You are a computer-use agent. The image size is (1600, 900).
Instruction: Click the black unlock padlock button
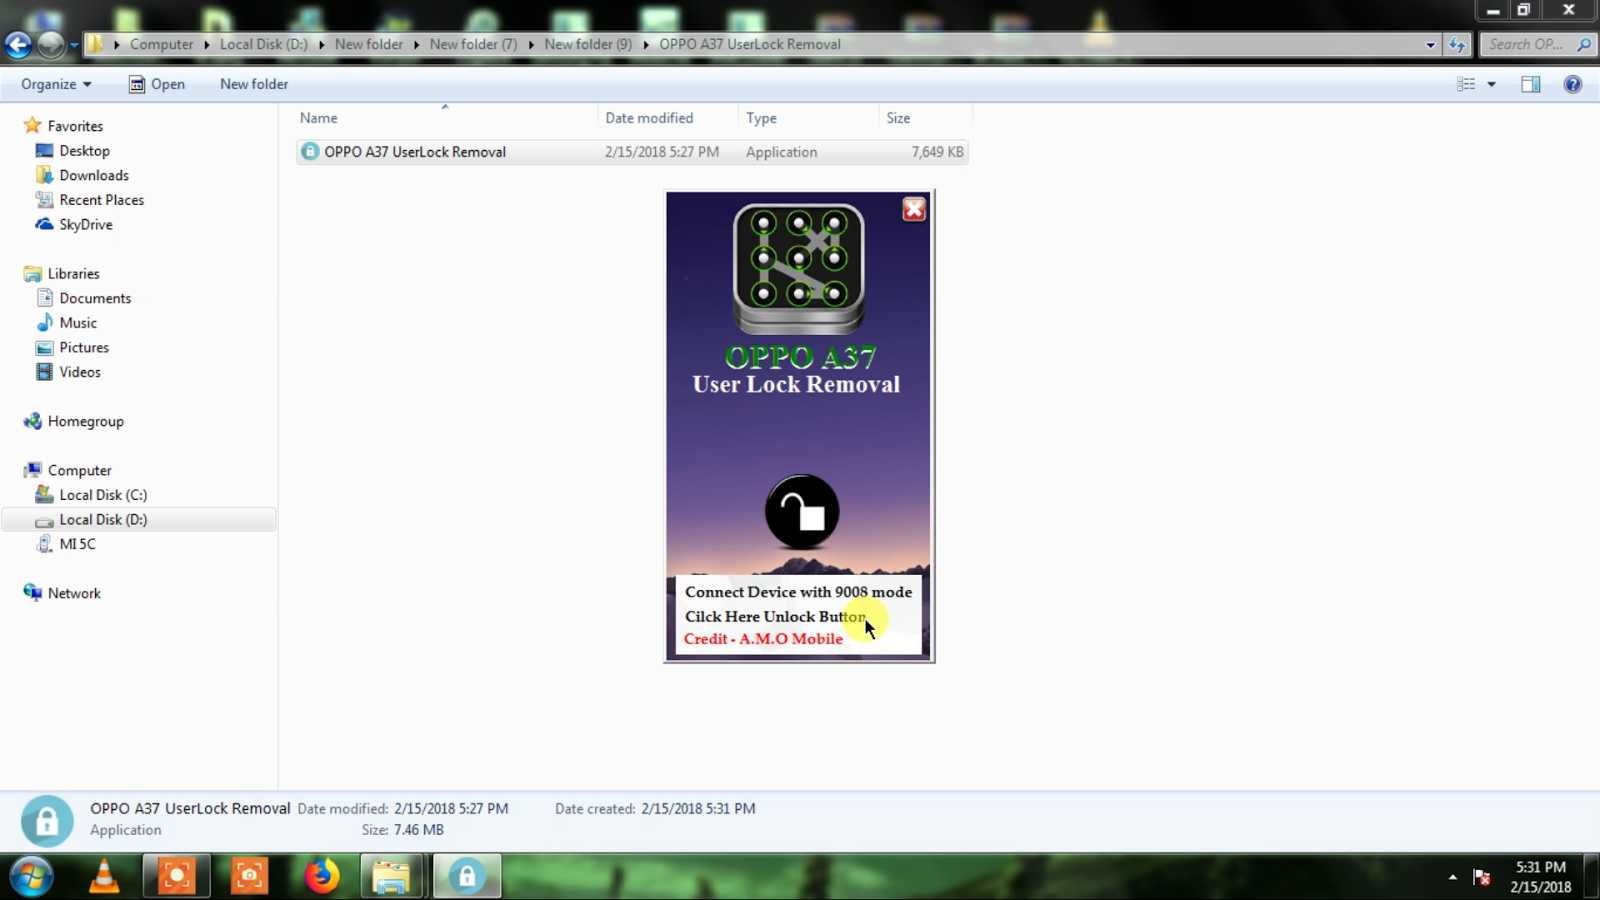[802, 511]
